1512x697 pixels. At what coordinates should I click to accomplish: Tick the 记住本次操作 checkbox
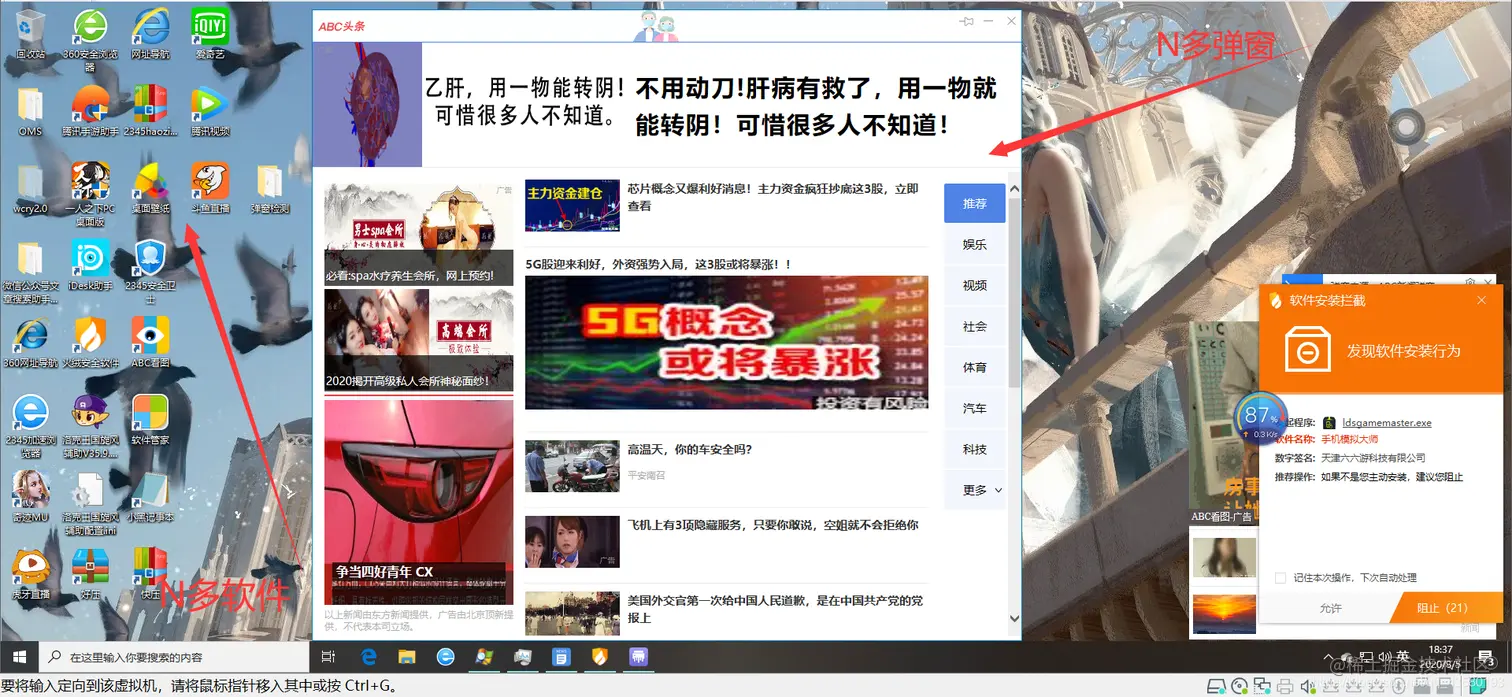click(1281, 578)
